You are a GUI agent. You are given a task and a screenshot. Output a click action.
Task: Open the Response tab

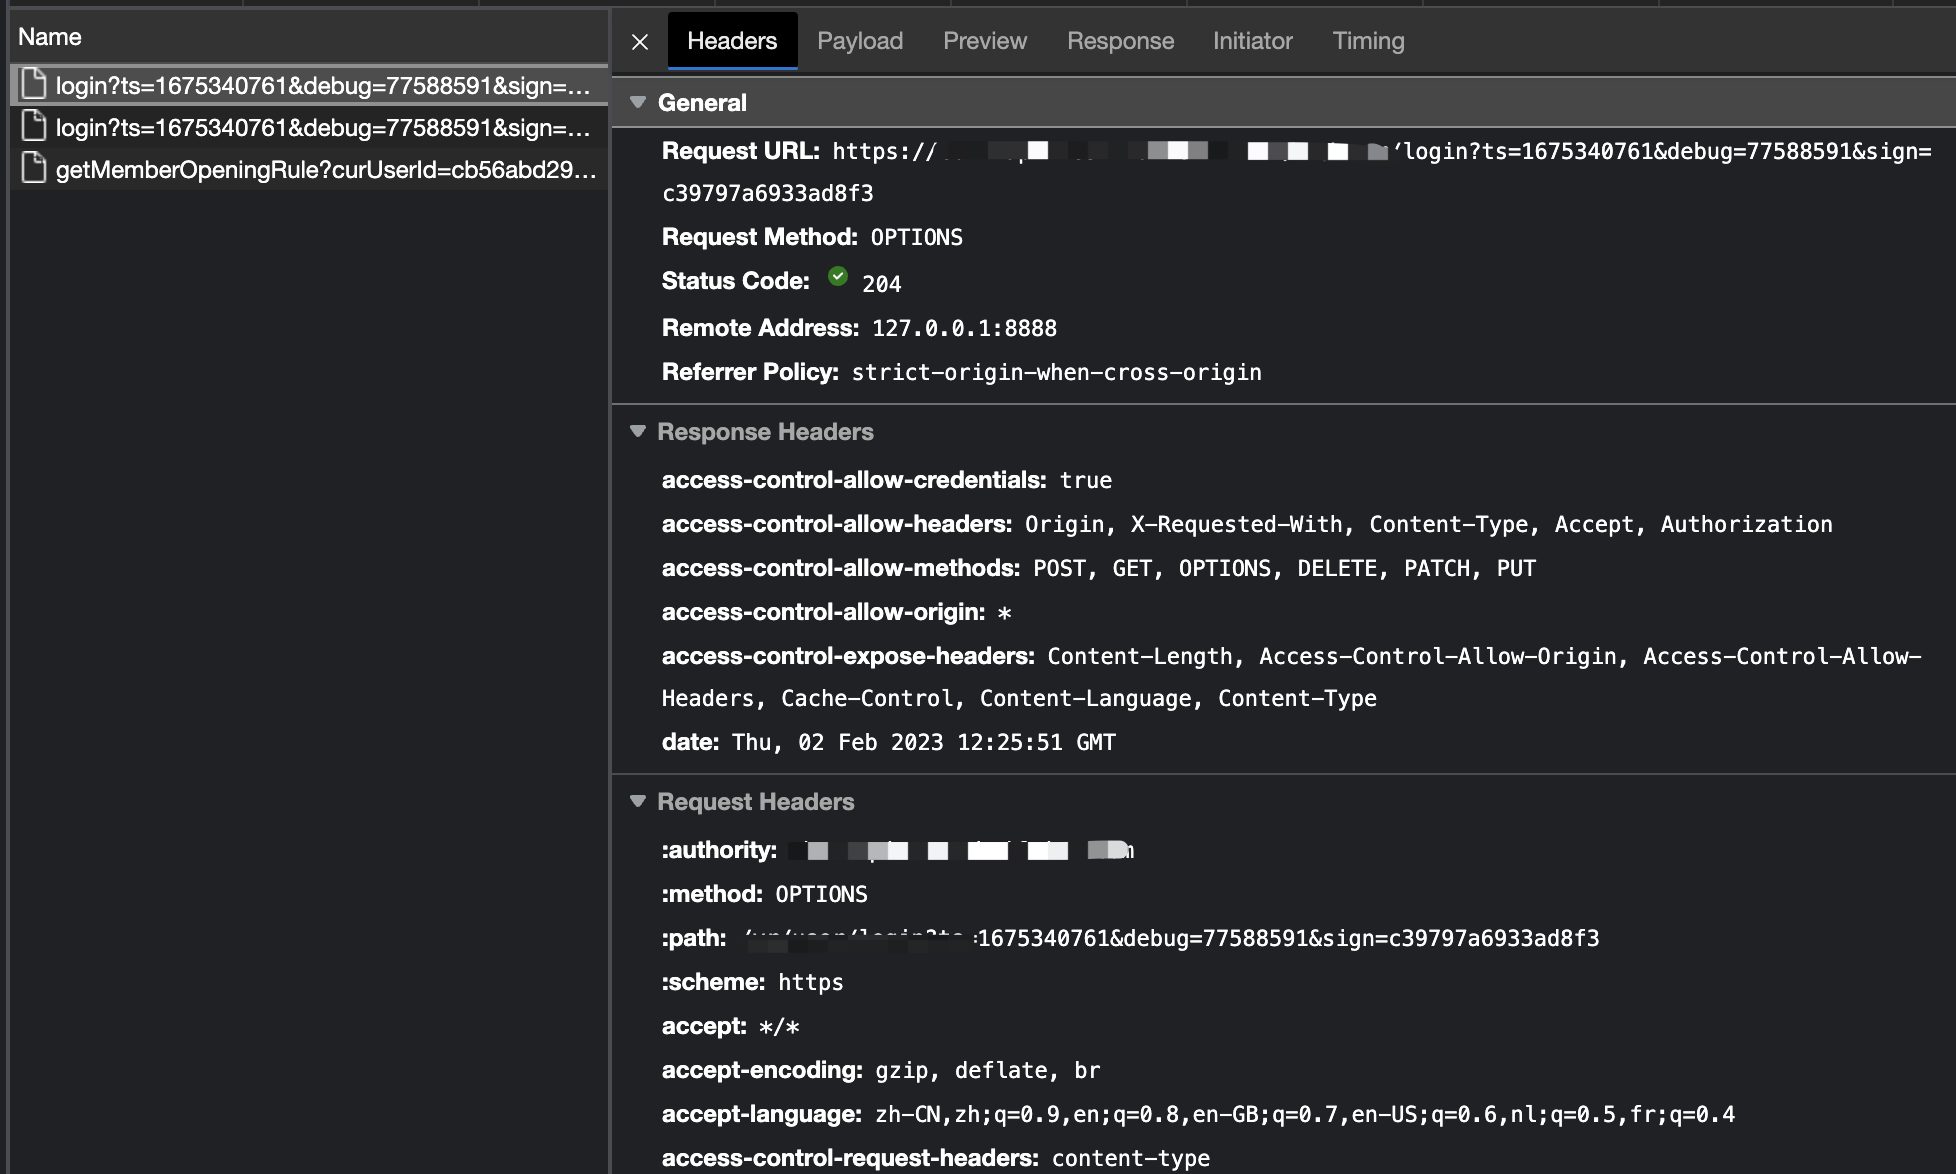pyautogui.click(x=1120, y=41)
